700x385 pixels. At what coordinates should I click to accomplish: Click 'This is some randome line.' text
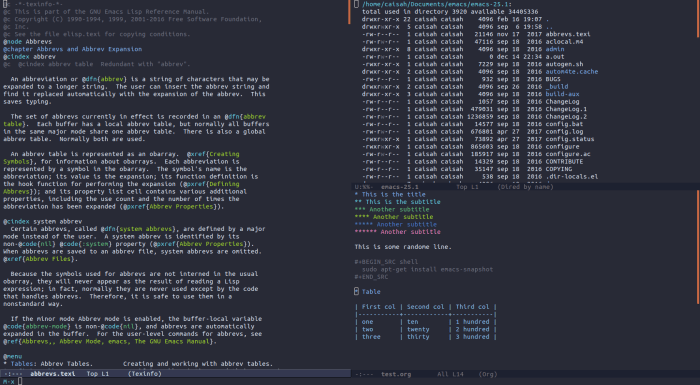click(403, 247)
